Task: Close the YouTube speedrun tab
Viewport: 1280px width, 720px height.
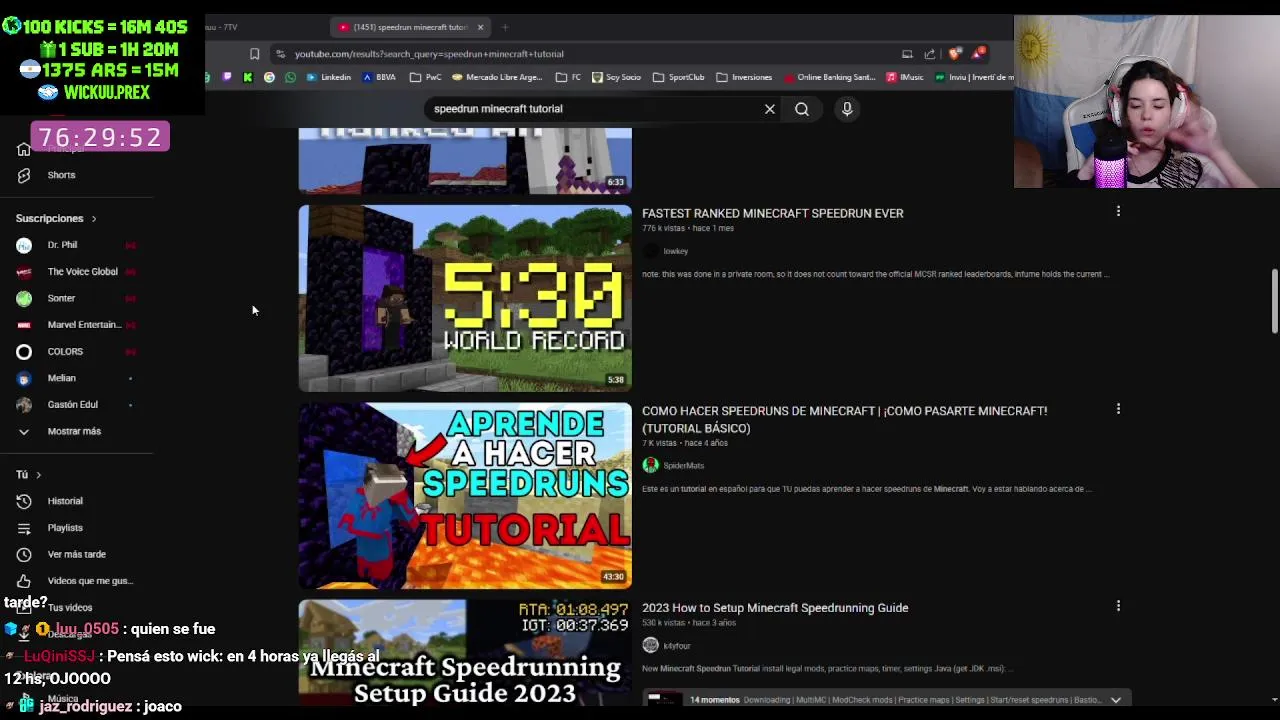Action: [480, 27]
